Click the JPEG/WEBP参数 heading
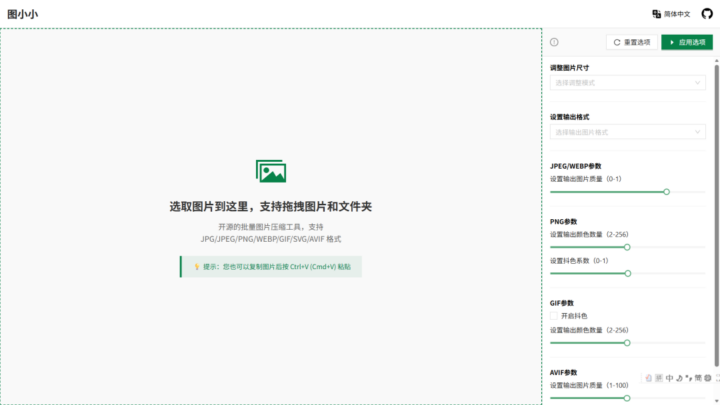 point(575,166)
